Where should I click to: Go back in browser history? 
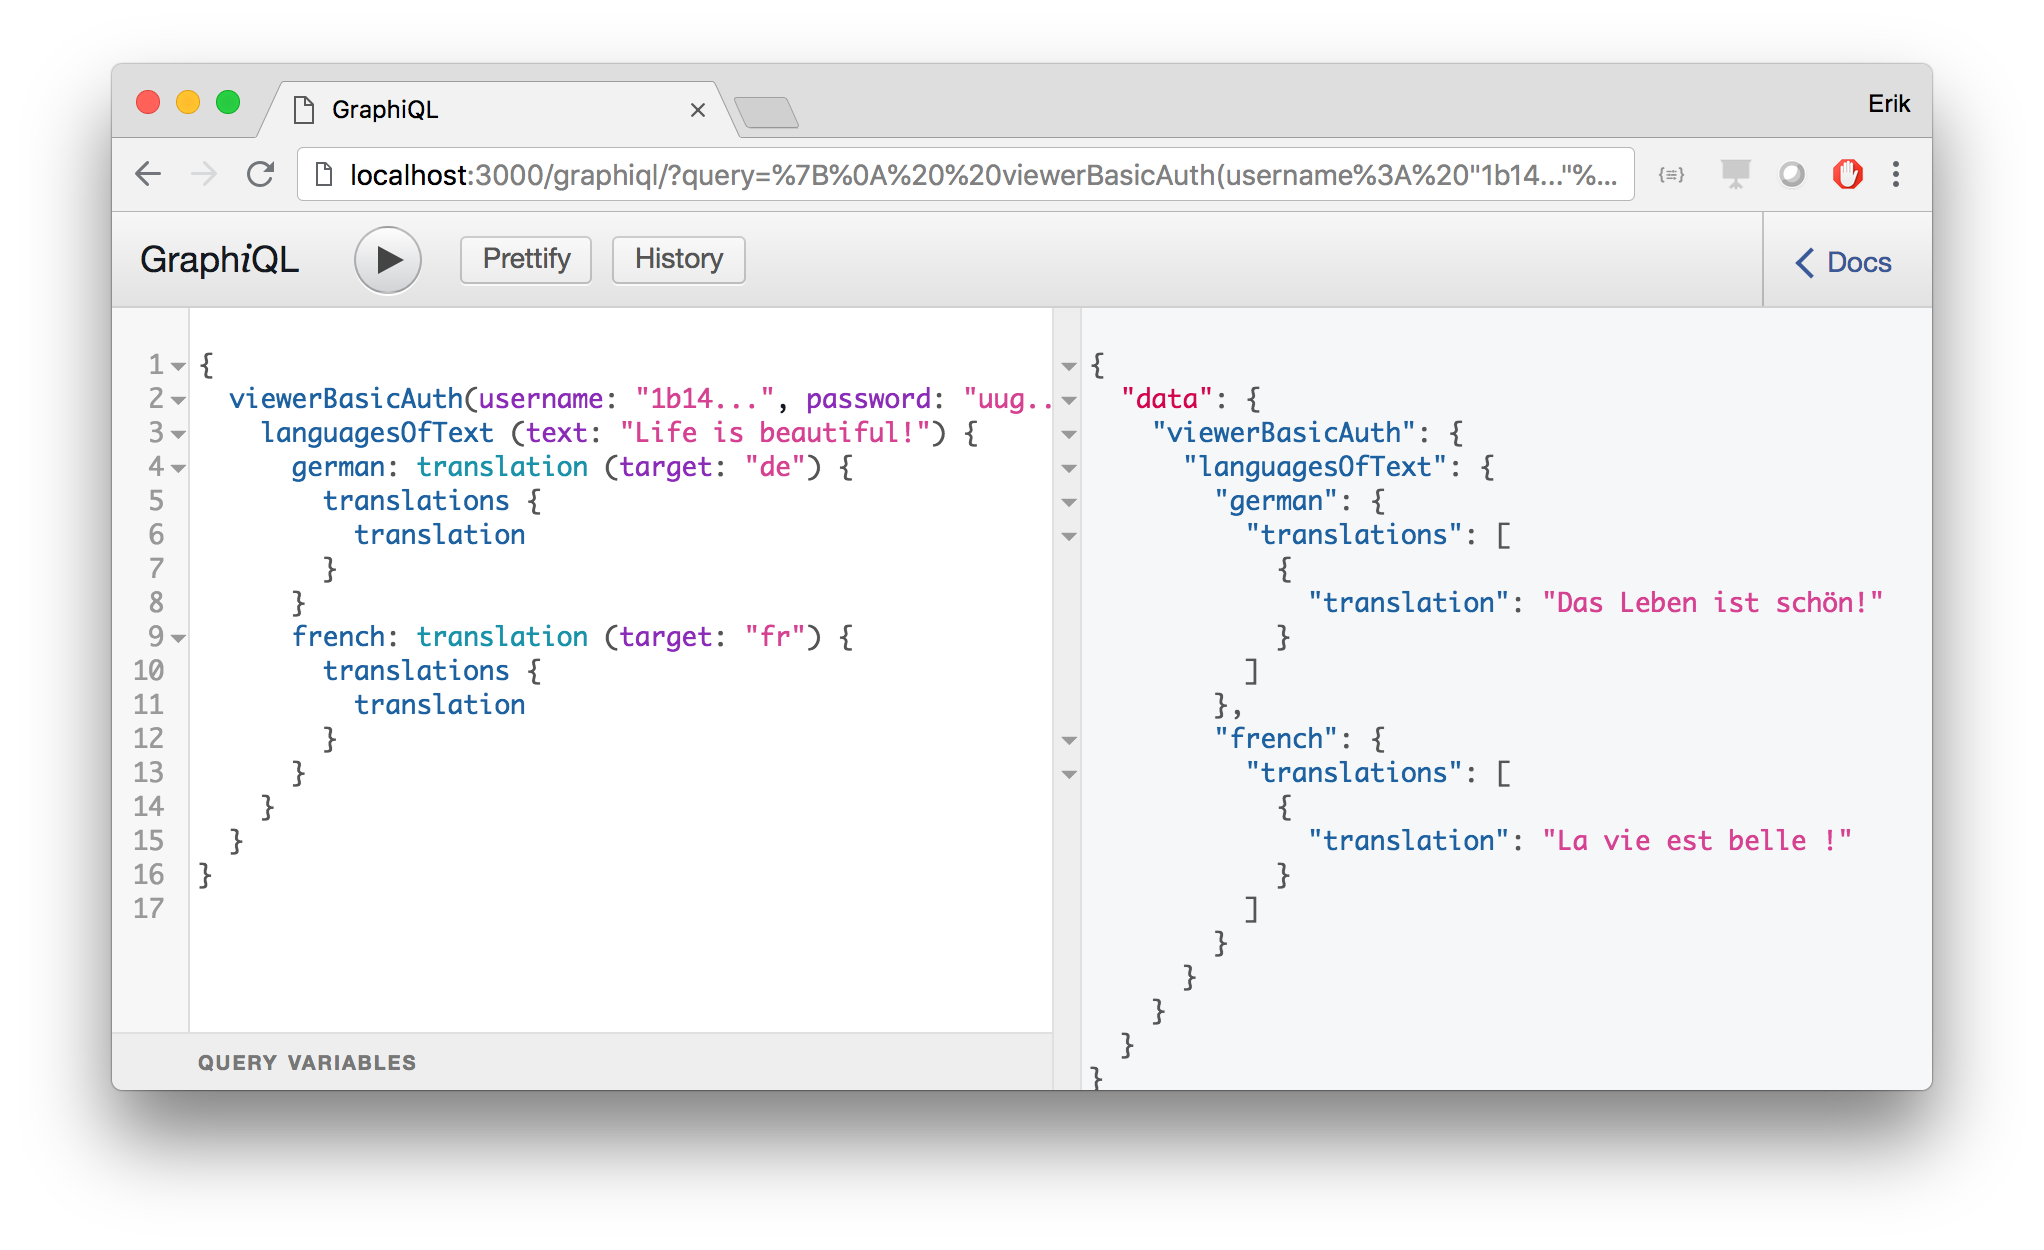pos(148,174)
